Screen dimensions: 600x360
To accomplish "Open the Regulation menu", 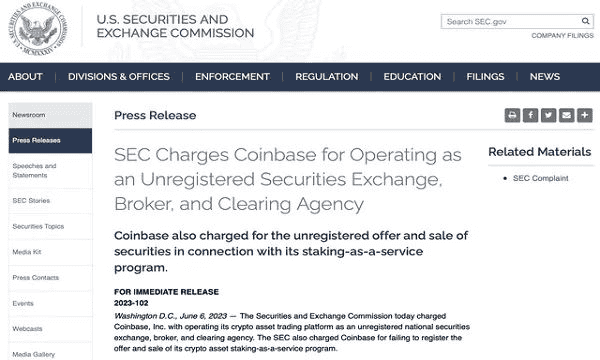I will click(x=327, y=77).
